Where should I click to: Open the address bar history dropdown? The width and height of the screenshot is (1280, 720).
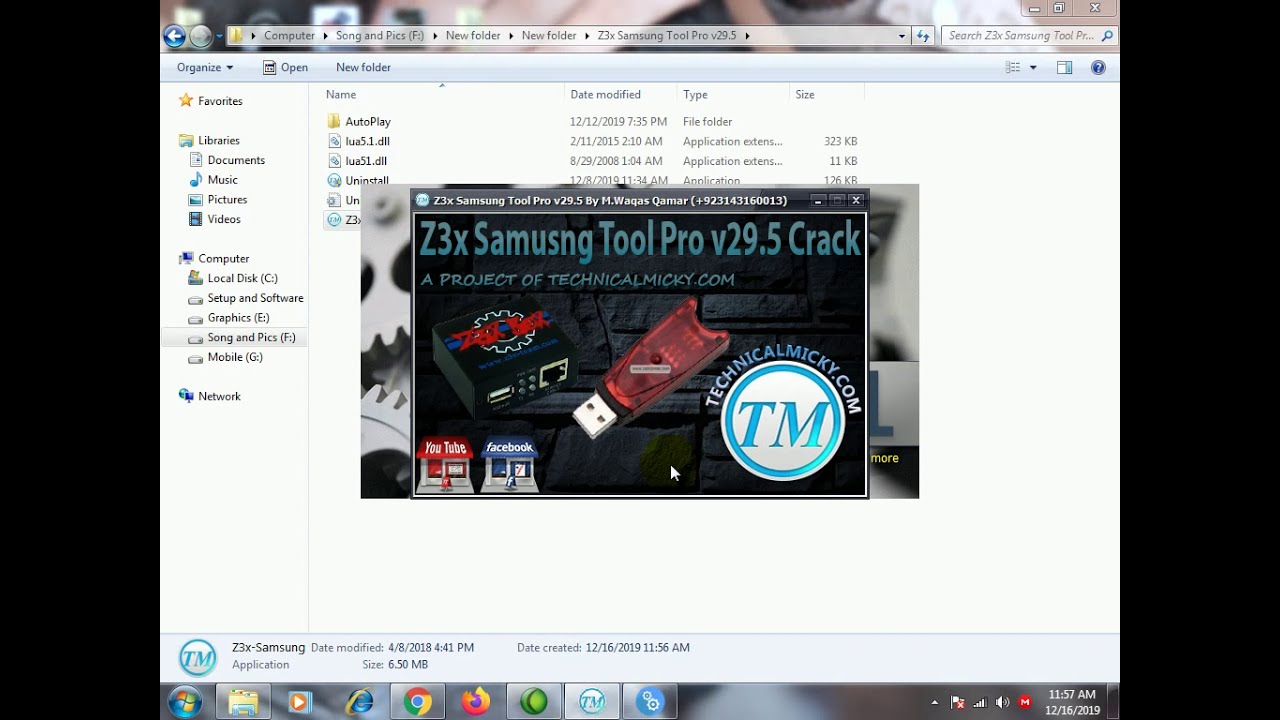901,36
